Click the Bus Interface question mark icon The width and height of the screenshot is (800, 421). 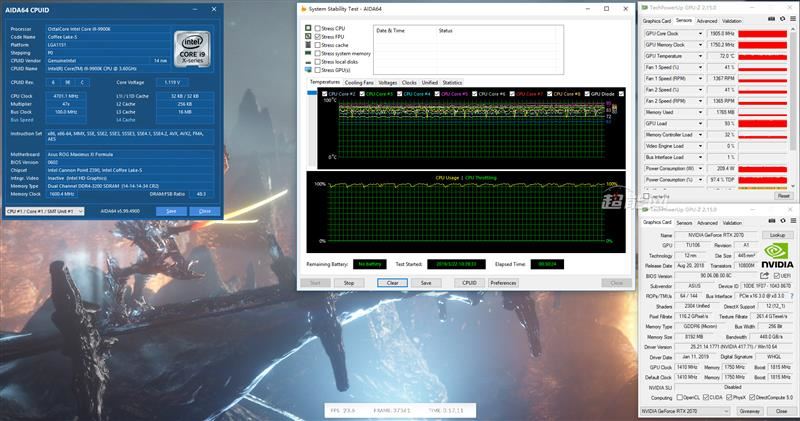click(x=792, y=296)
